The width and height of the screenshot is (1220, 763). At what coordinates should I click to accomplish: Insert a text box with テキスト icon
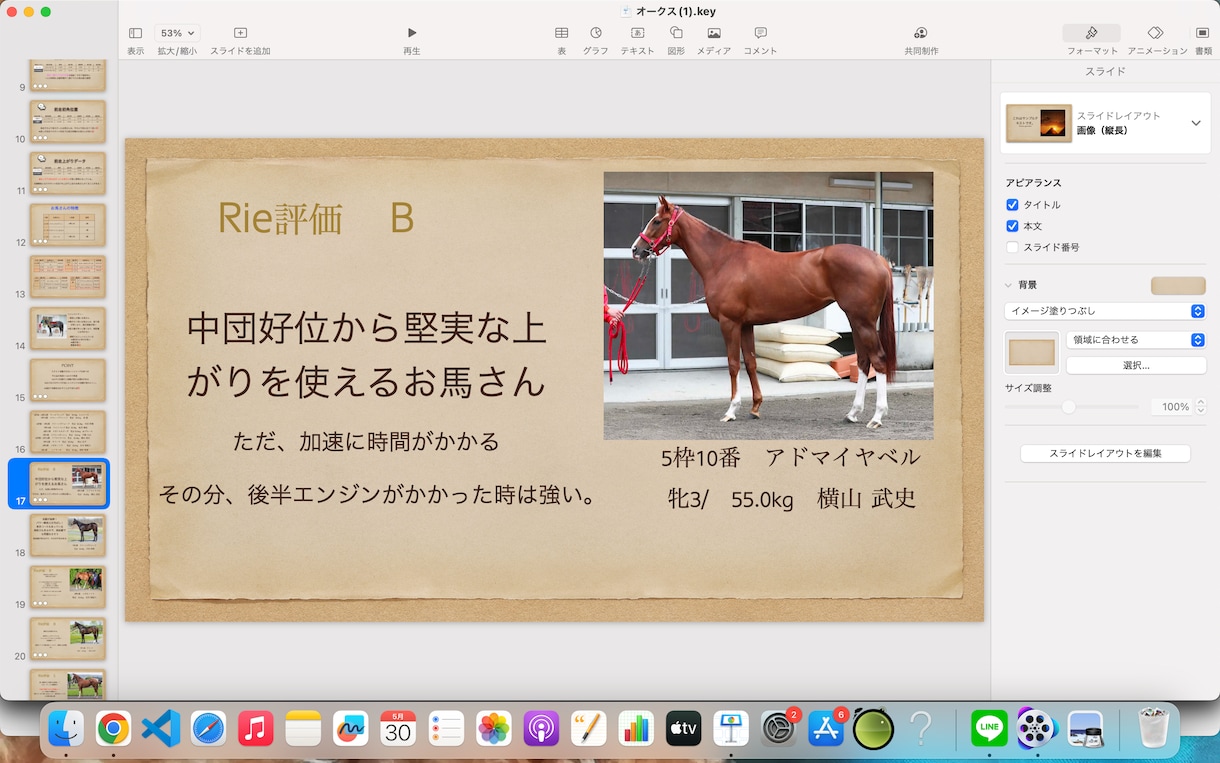tap(637, 33)
